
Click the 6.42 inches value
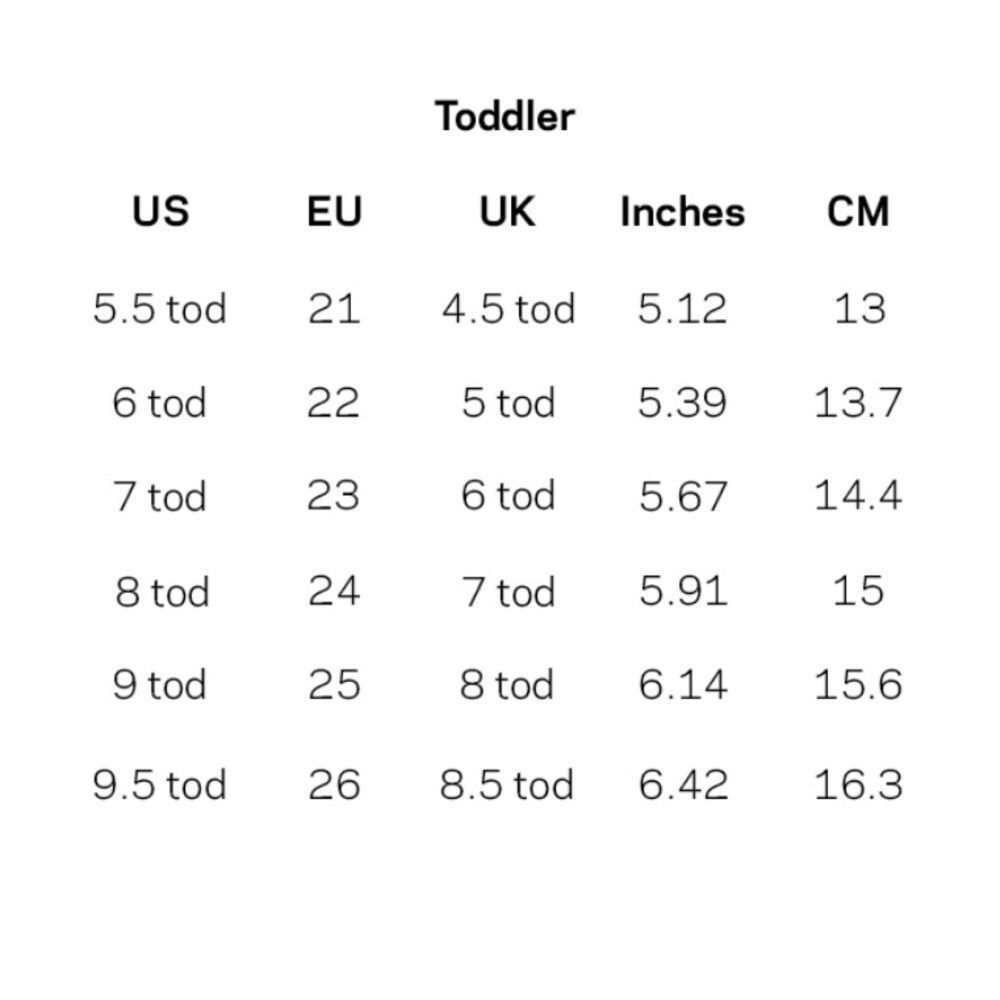tap(683, 785)
